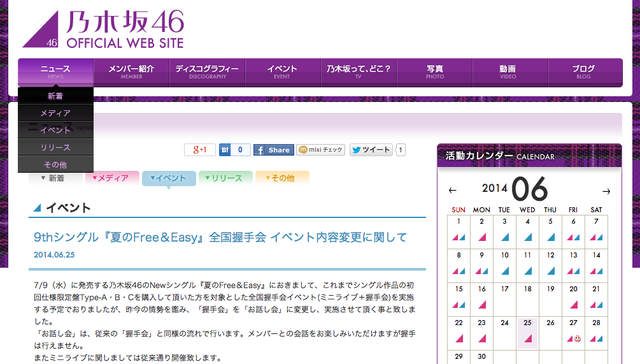Click the event markers on June 1

459,237
